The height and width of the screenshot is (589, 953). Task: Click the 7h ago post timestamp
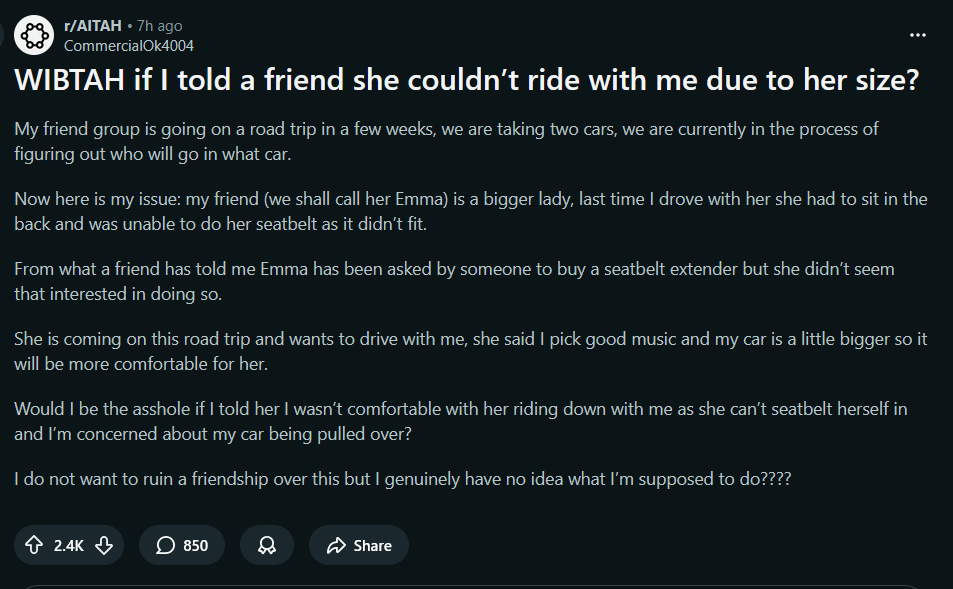[x=159, y=26]
